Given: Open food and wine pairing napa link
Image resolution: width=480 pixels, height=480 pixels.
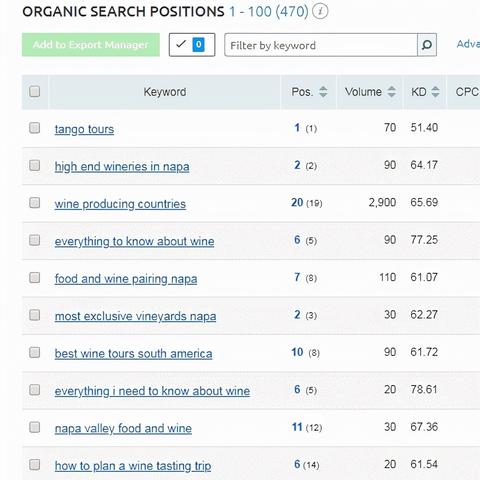Looking at the screenshot, I should click(x=126, y=279).
